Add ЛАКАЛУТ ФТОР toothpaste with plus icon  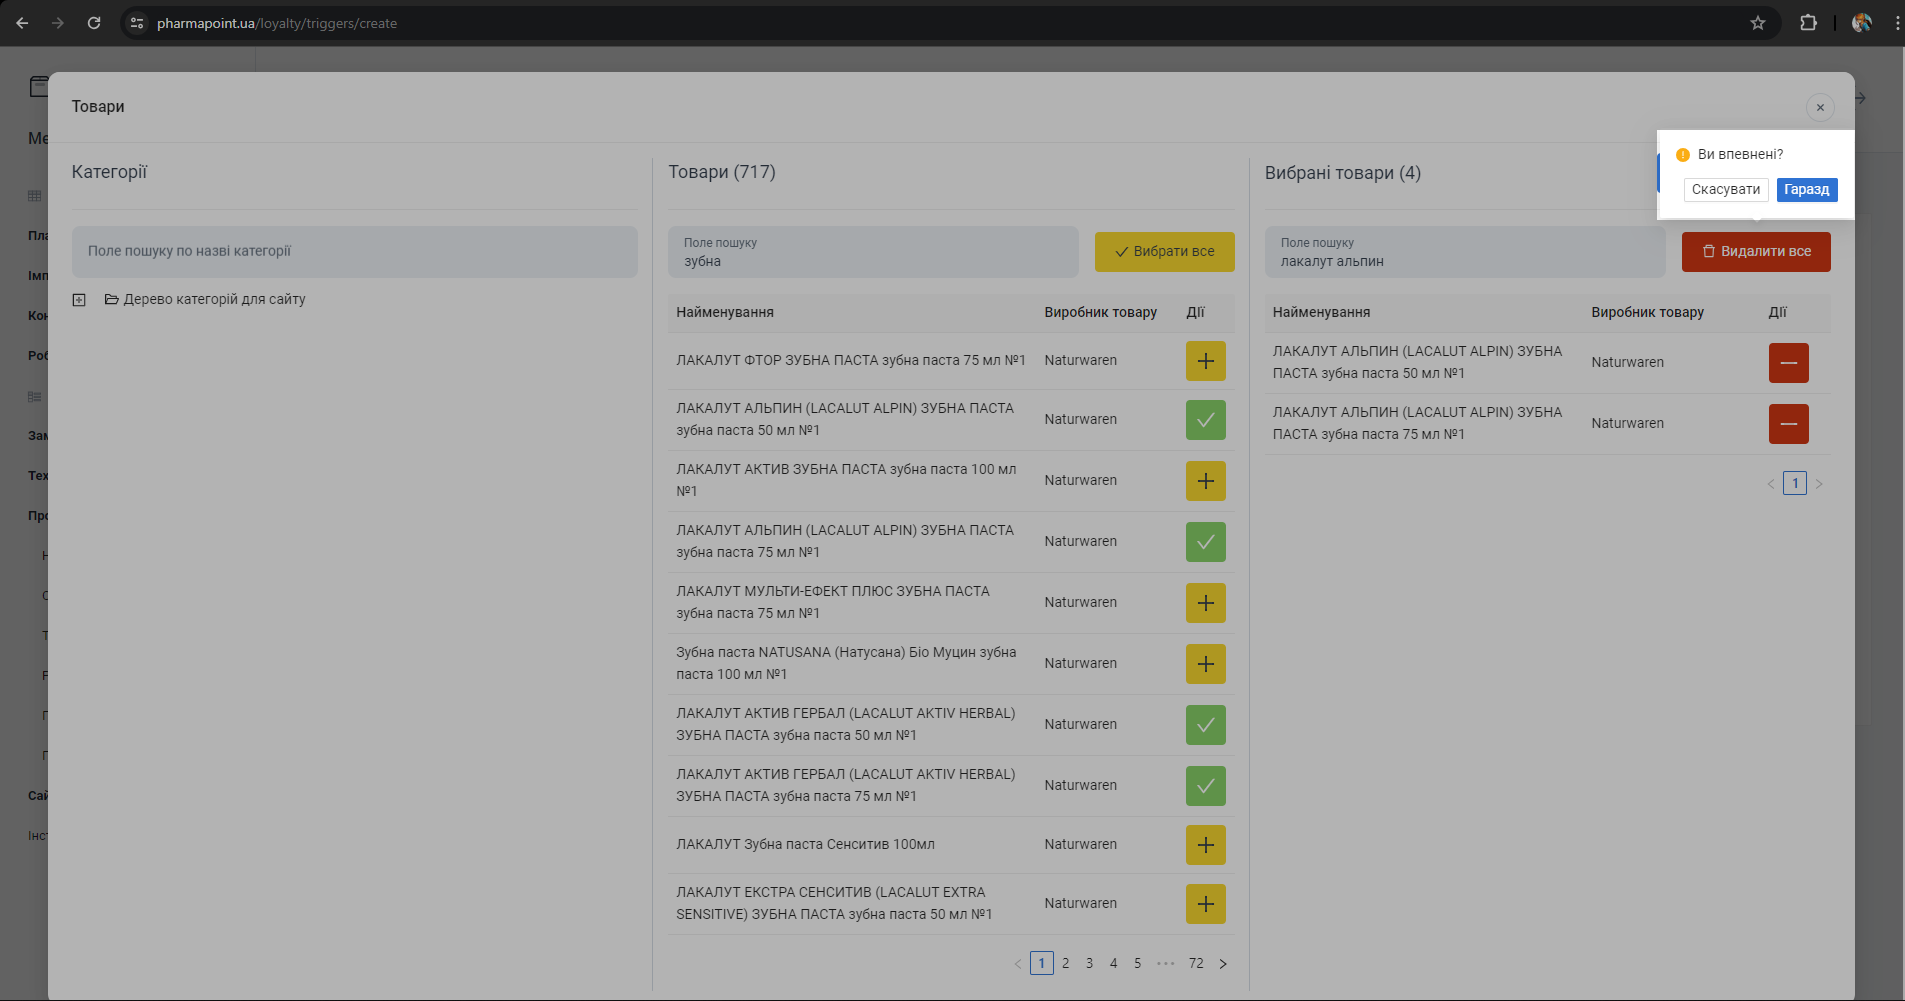tap(1205, 361)
